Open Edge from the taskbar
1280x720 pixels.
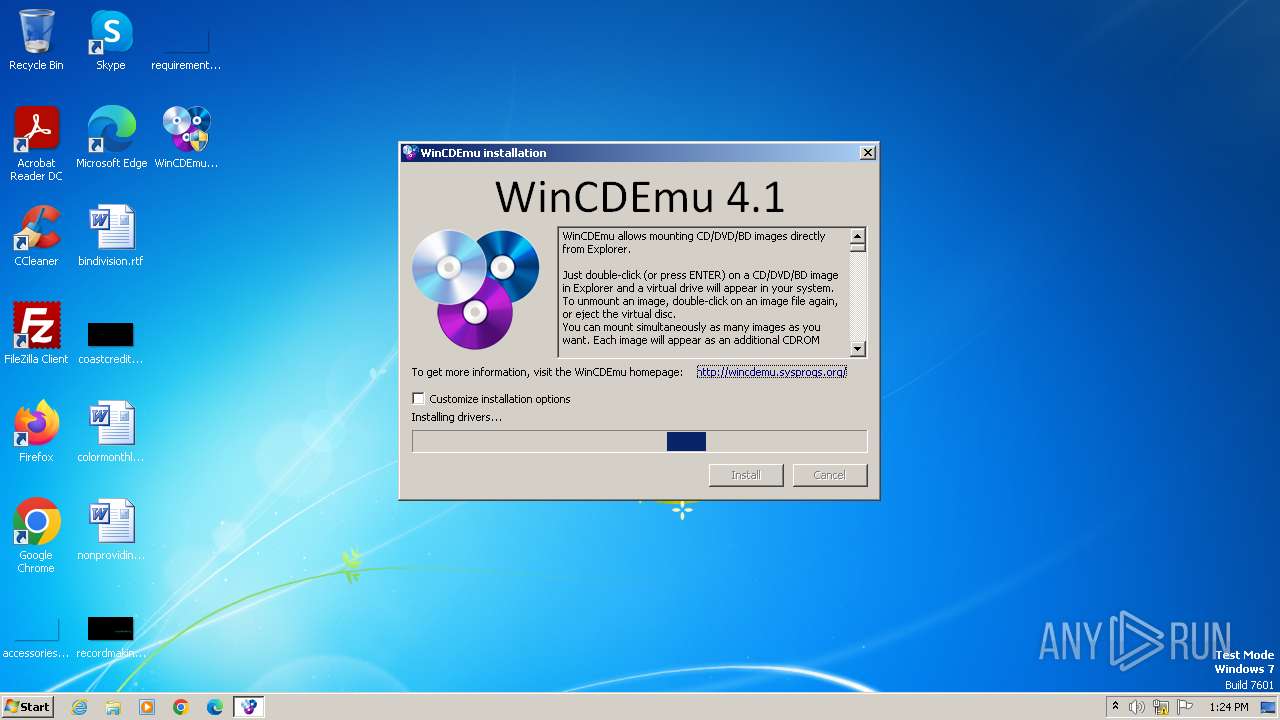coord(215,707)
